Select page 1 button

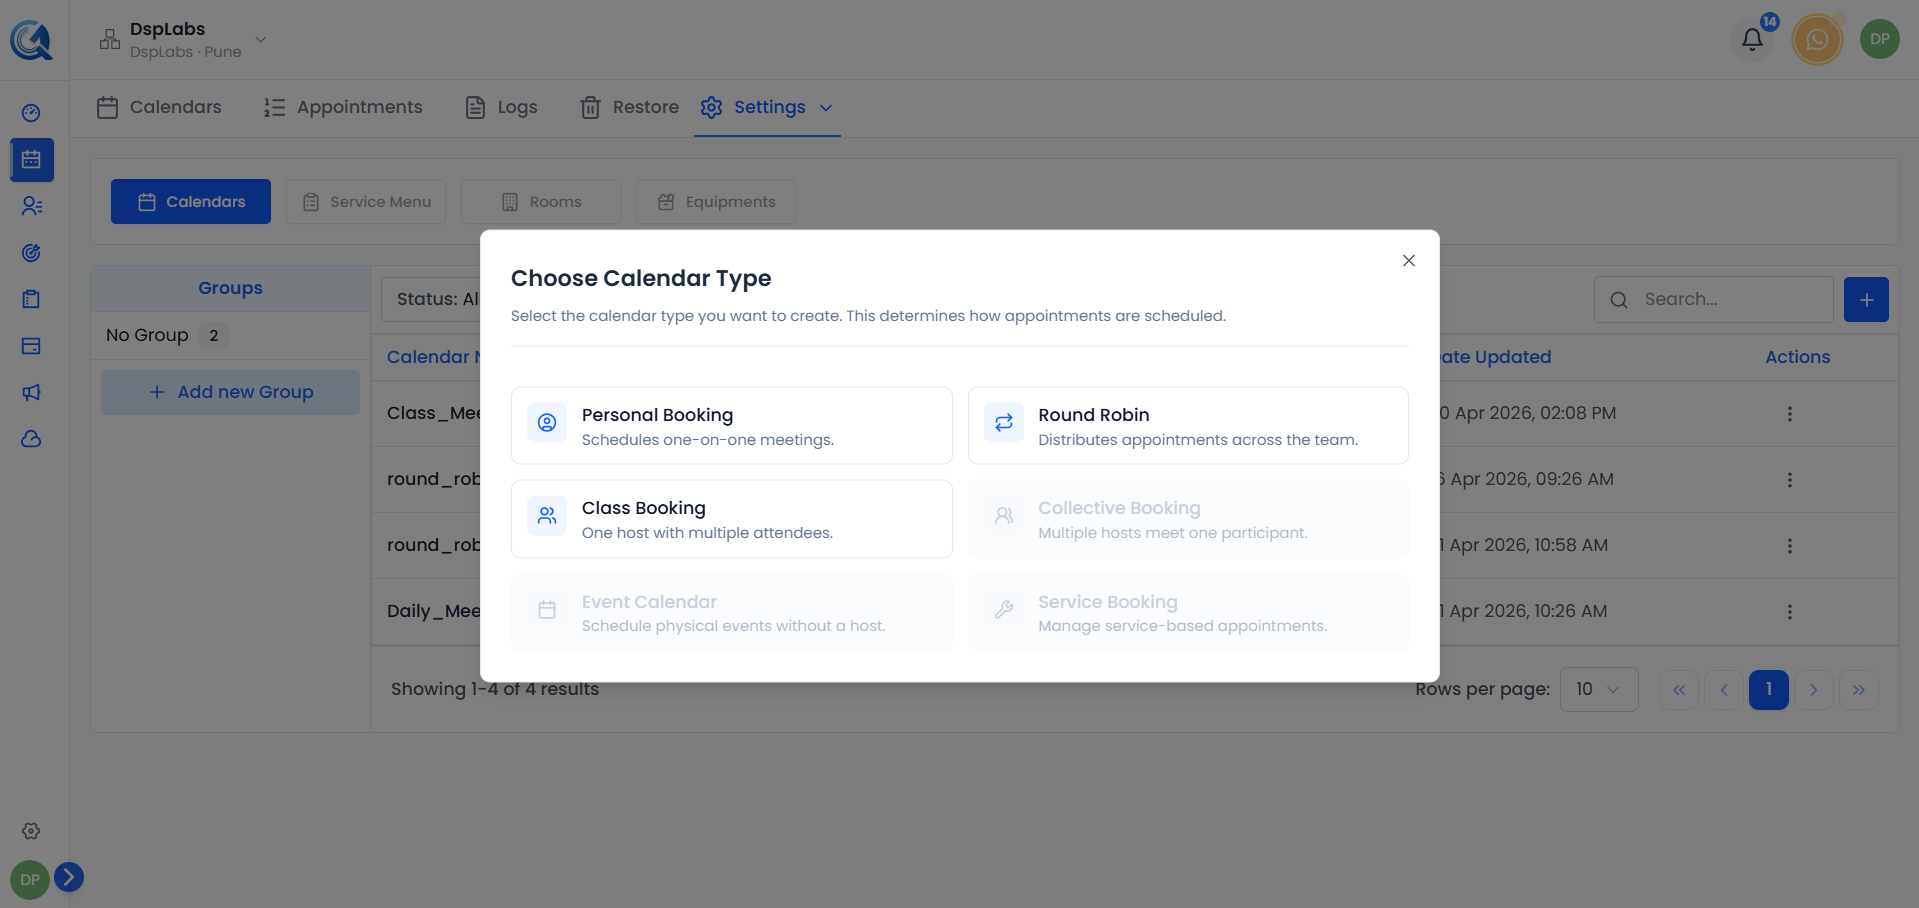coord(1769,690)
